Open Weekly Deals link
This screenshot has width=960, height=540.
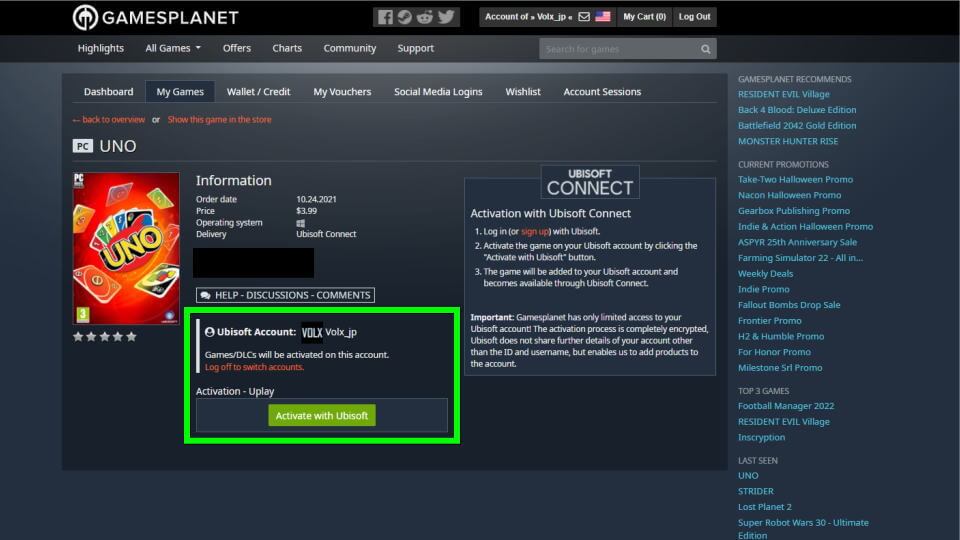point(765,274)
